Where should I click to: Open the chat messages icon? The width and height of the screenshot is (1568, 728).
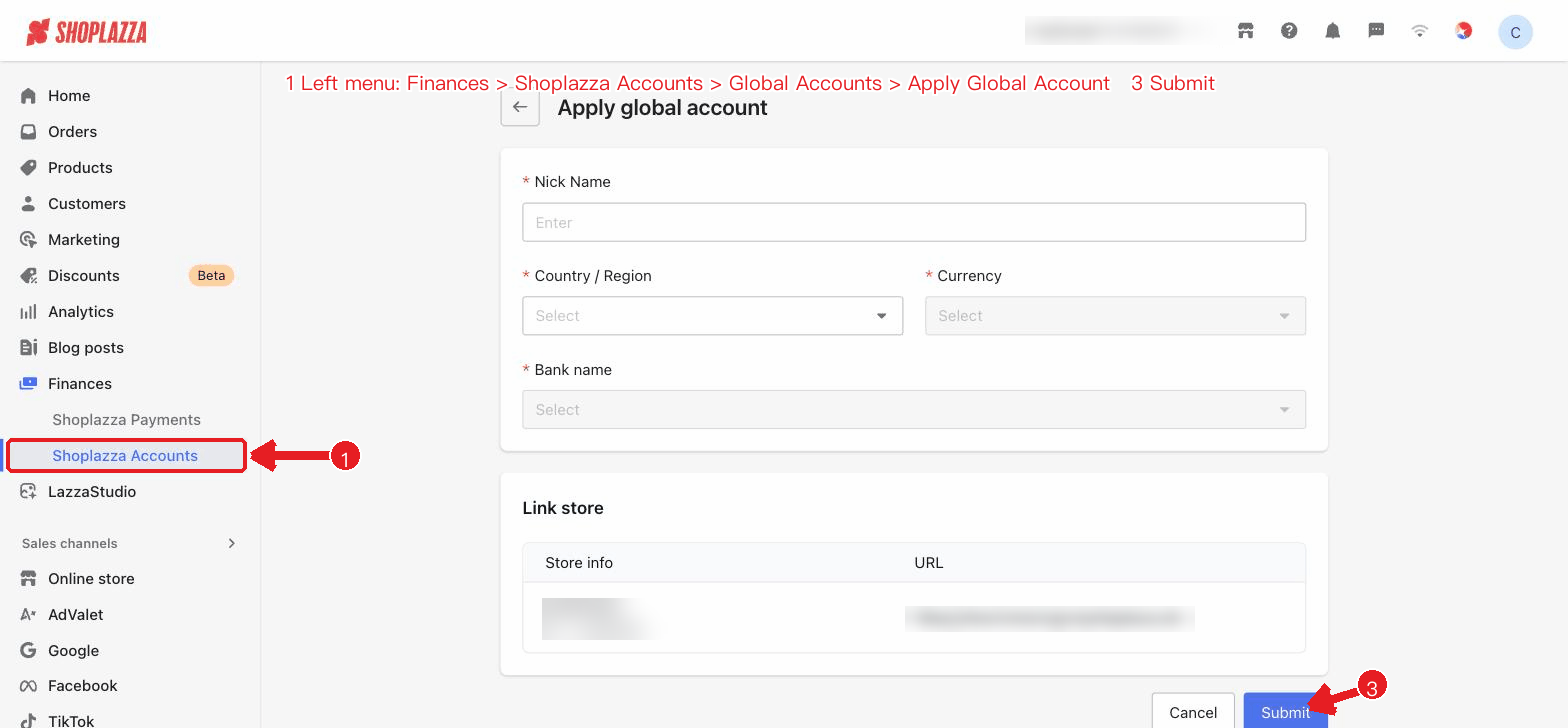[x=1376, y=31]
